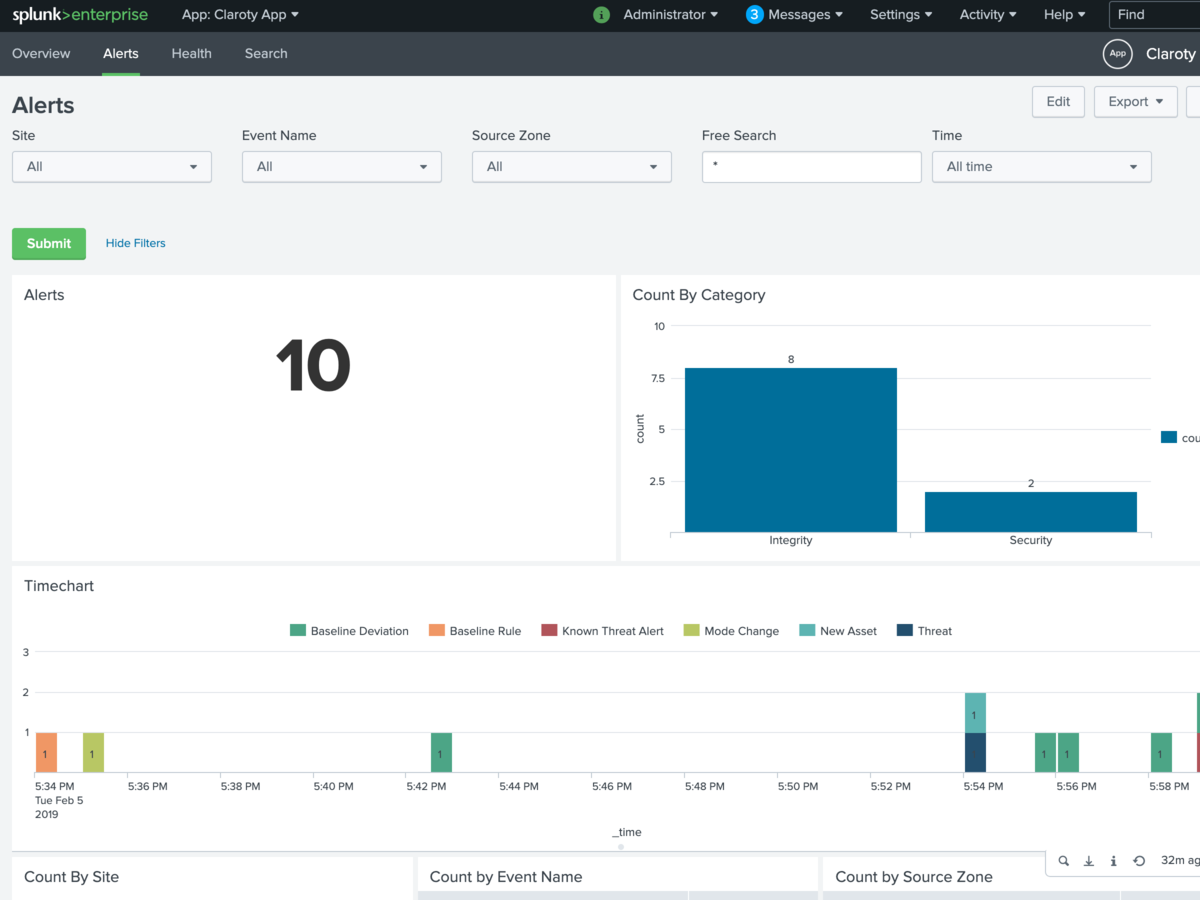Switch to the Health tab
The height and width of the screenshot is (900, 1200).
(191, 54)
